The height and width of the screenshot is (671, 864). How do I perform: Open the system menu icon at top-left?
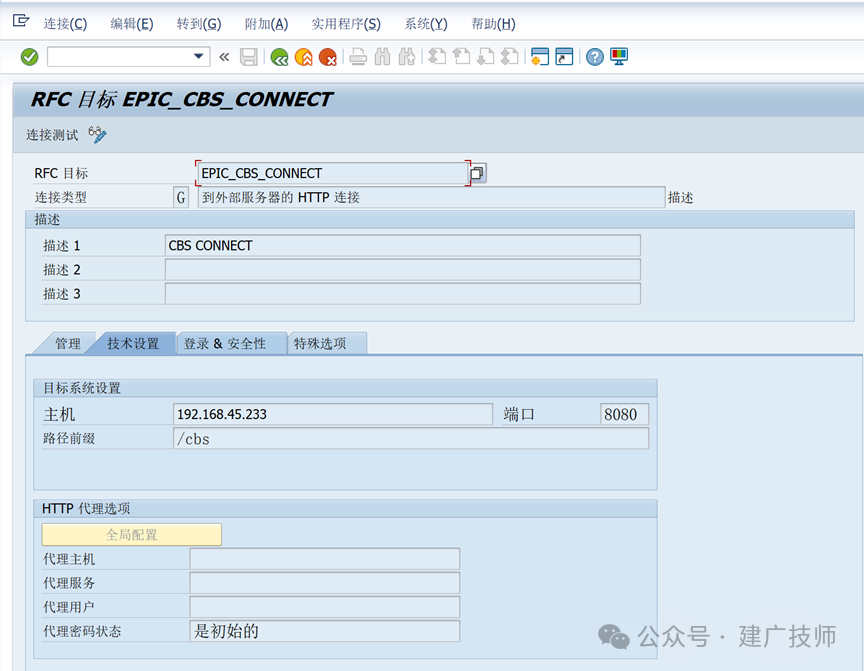pos(20,21)
